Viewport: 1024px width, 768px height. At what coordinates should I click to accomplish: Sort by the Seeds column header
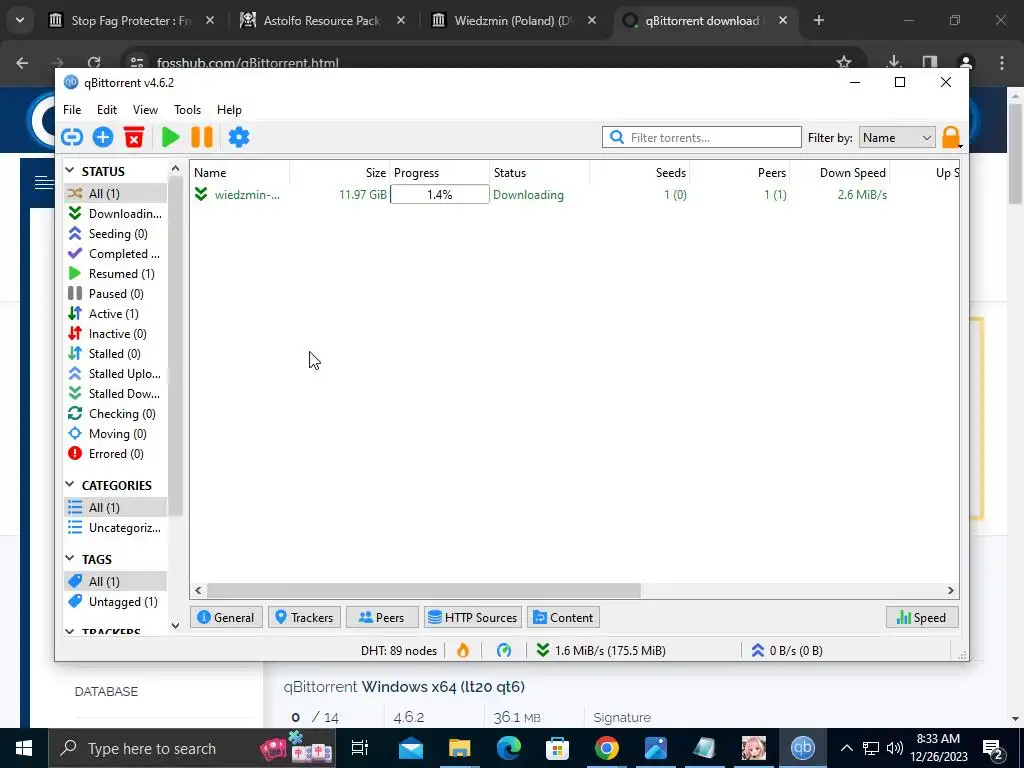pos(640,172)
